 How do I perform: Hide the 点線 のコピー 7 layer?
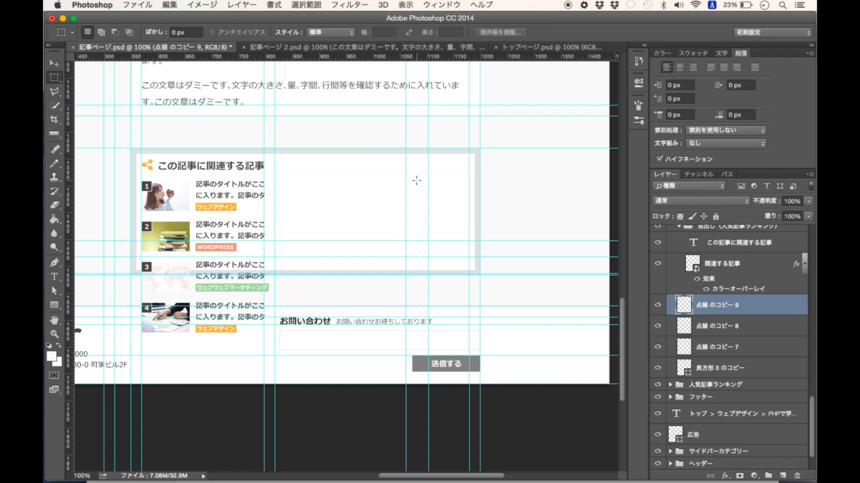pyautogui.click(x=658, y=346)
